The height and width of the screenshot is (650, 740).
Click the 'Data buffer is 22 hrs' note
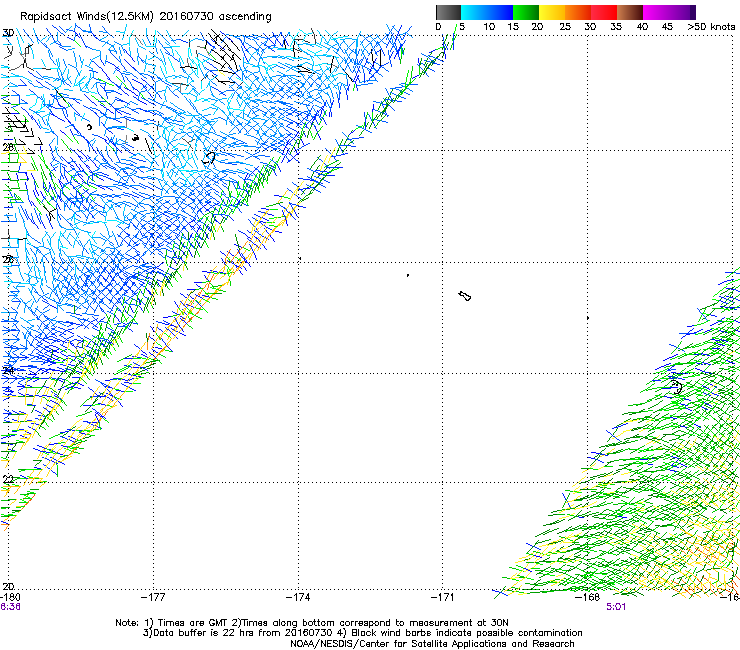pyautogui.click(x=362, y=633)
